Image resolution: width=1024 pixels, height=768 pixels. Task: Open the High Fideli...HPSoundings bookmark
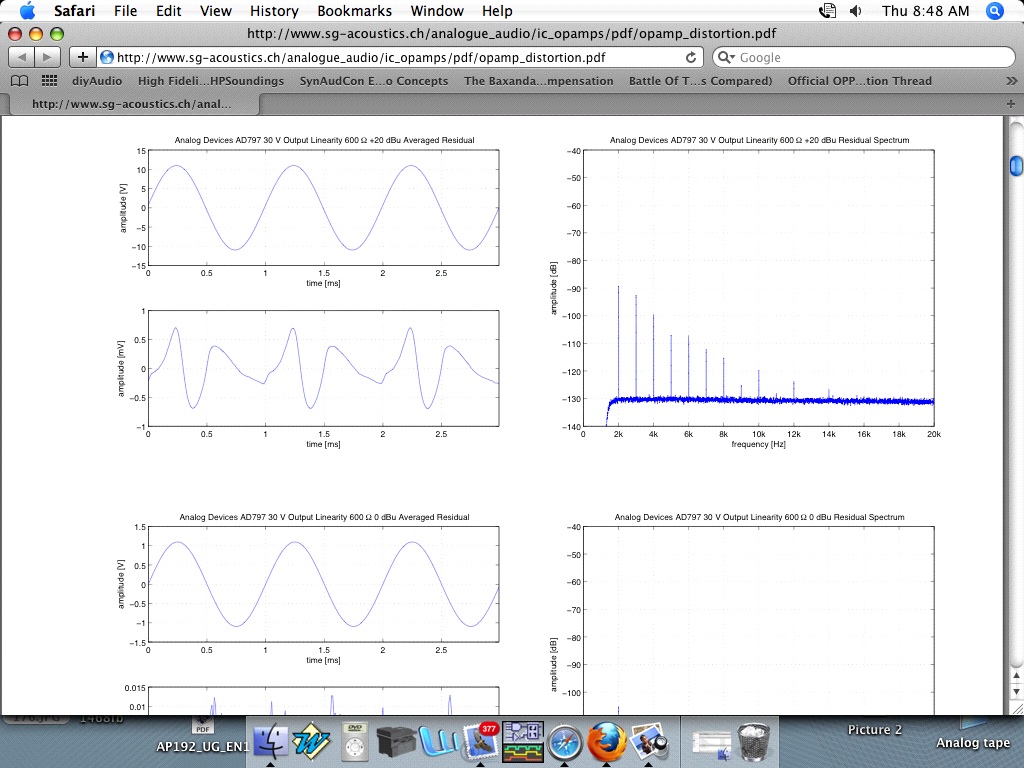tap(211, 81)
